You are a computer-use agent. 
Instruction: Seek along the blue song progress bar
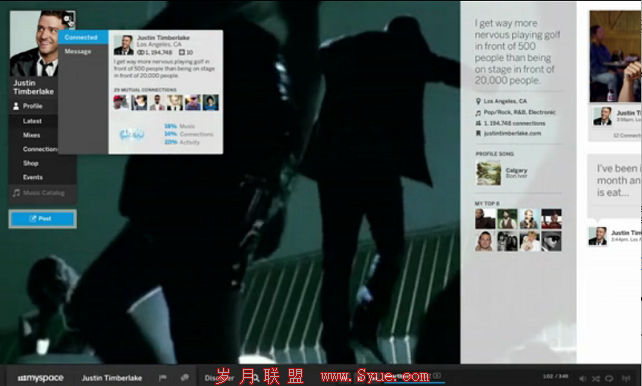click(414, 383)
